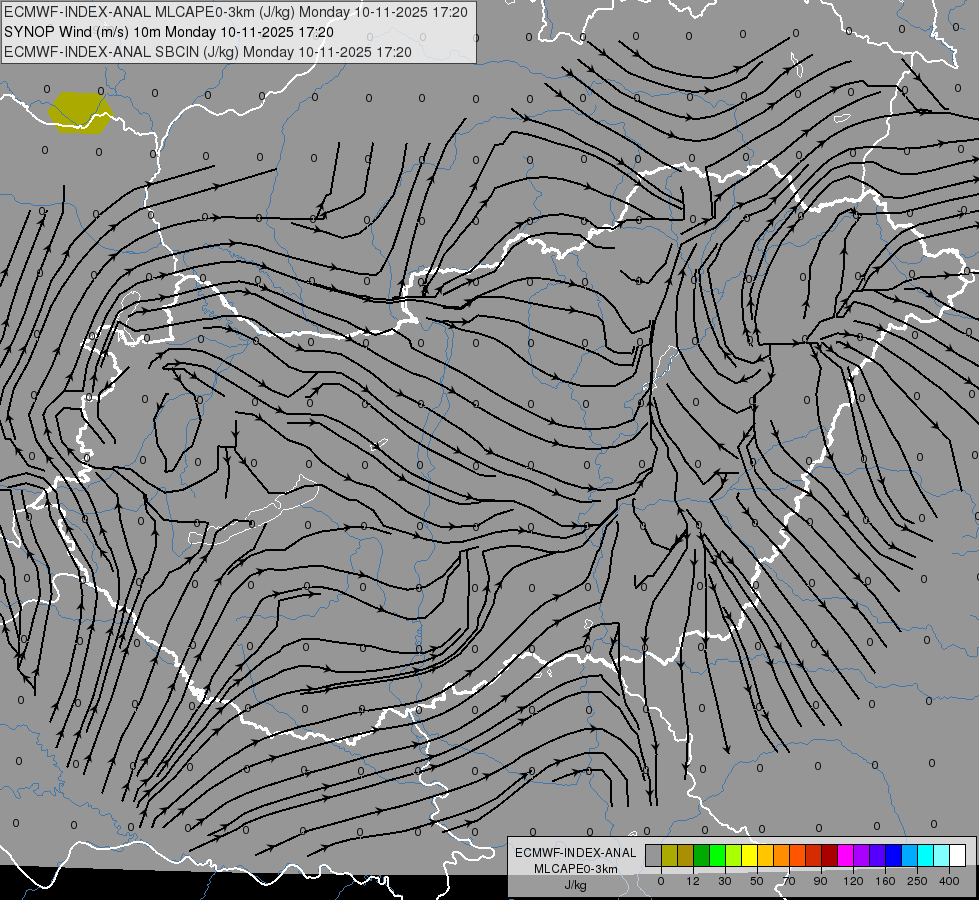The image size is (979, 900).
Task: Click the bright cyan legend swatch
Action: pyautogui.click(x=925, y=856)
